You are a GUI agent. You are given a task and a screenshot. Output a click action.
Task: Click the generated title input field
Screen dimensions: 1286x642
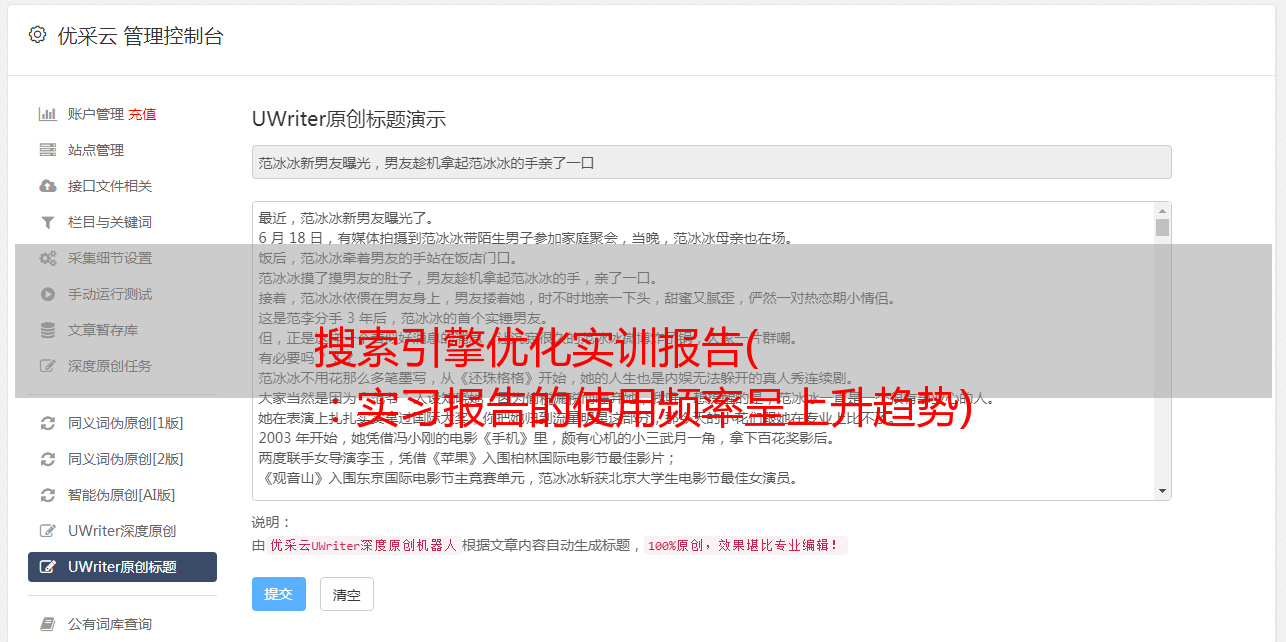(x=711, y=162)
